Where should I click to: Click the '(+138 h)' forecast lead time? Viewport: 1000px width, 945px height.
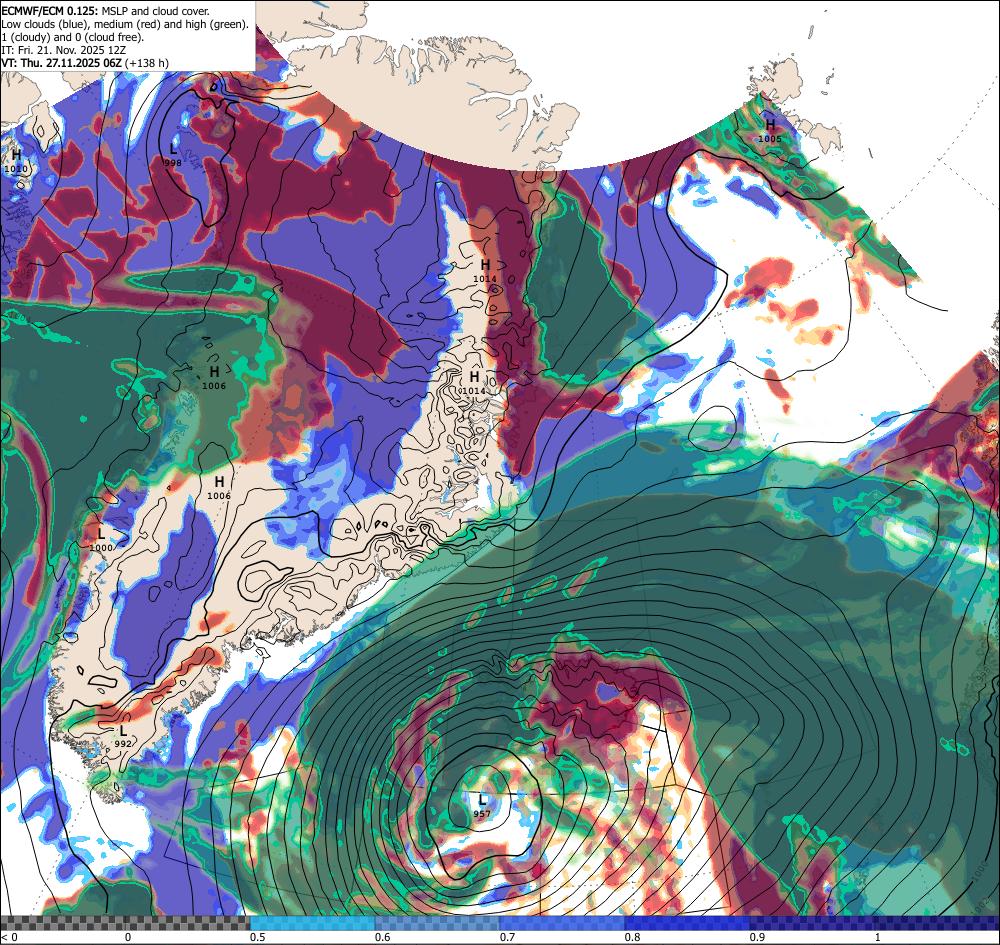[x=147, y=62]
